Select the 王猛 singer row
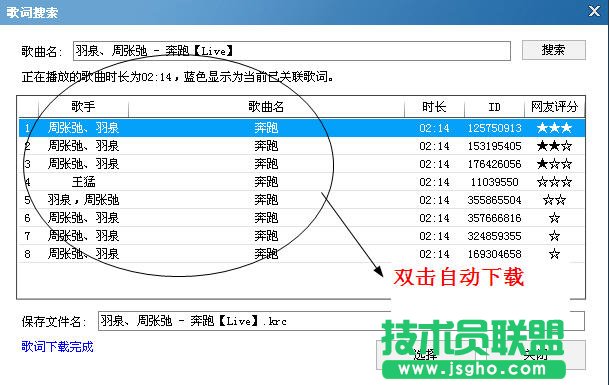This screenshot has width=609, height=385. click(x=302, y=182)
